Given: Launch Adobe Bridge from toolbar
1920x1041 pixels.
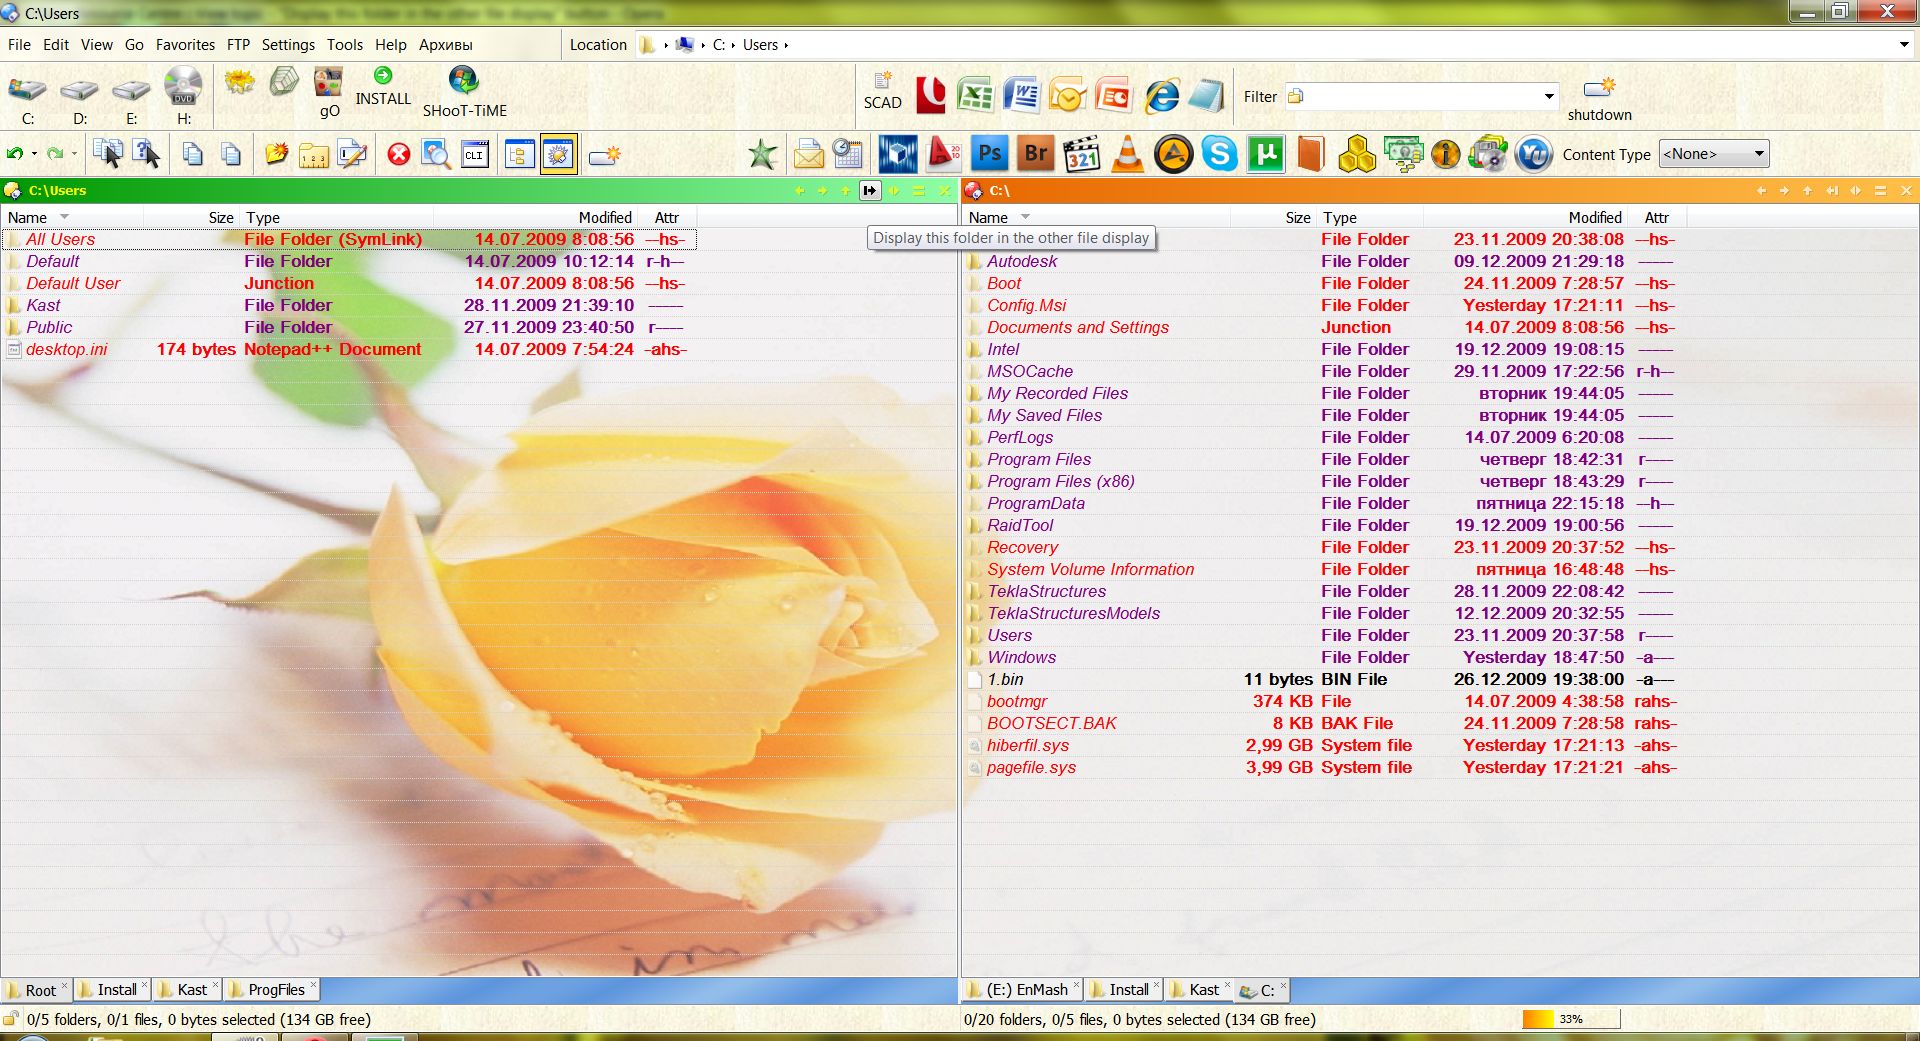Looking at the screenshot, I should (1036, 154).
